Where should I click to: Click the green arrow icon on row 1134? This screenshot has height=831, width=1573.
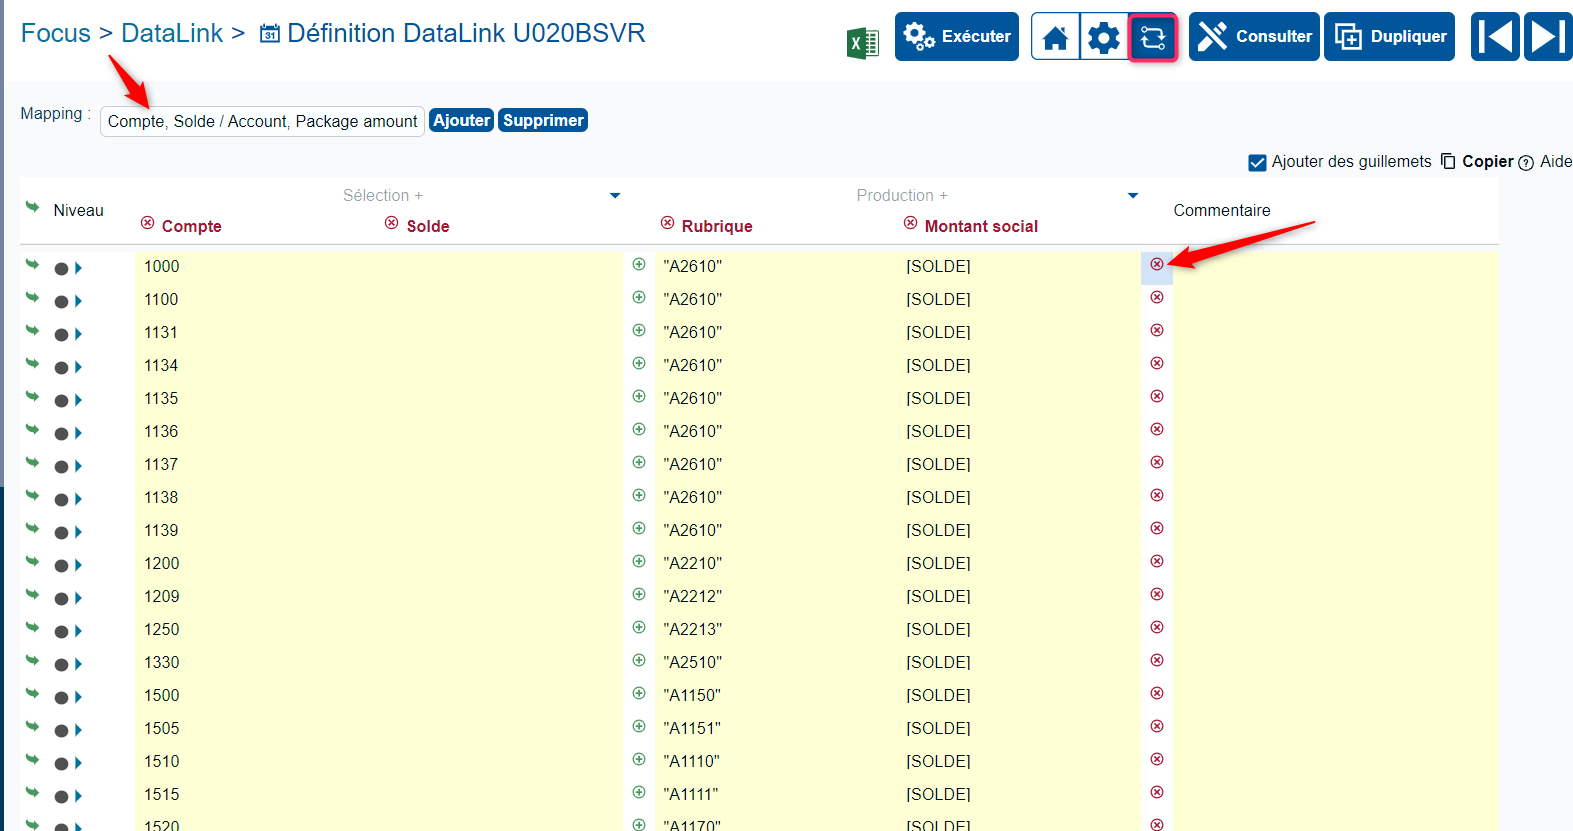32,363
